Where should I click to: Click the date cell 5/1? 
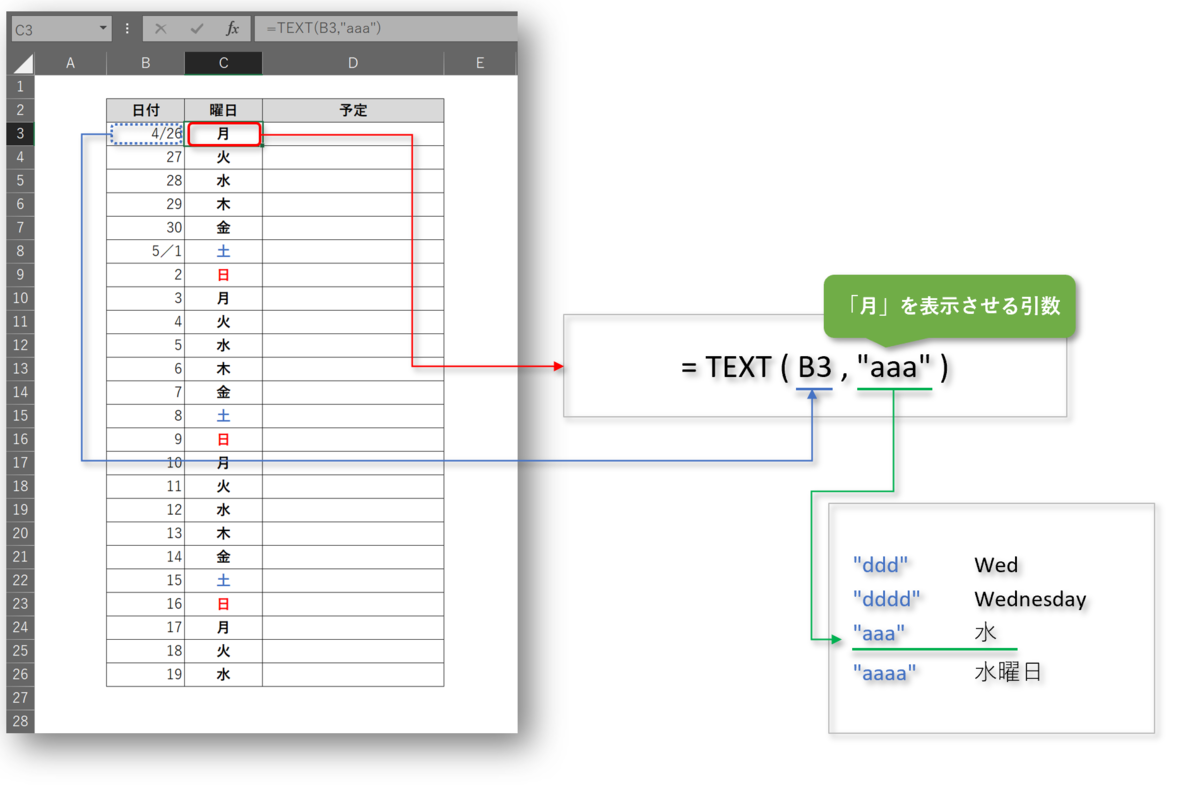pyautogui.click(x=145, y=251)
